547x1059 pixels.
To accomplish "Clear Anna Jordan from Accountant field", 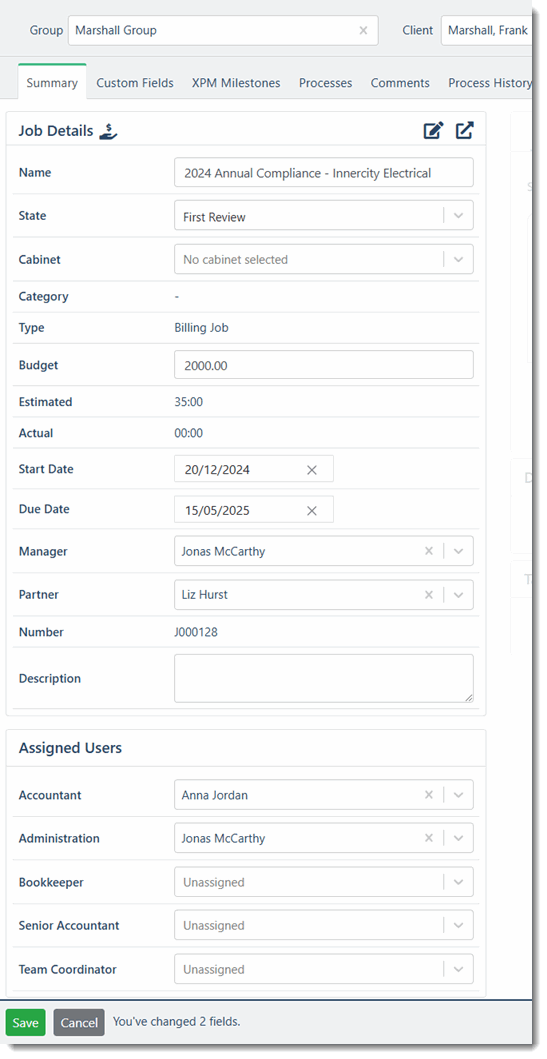I will tap(429, 795).
